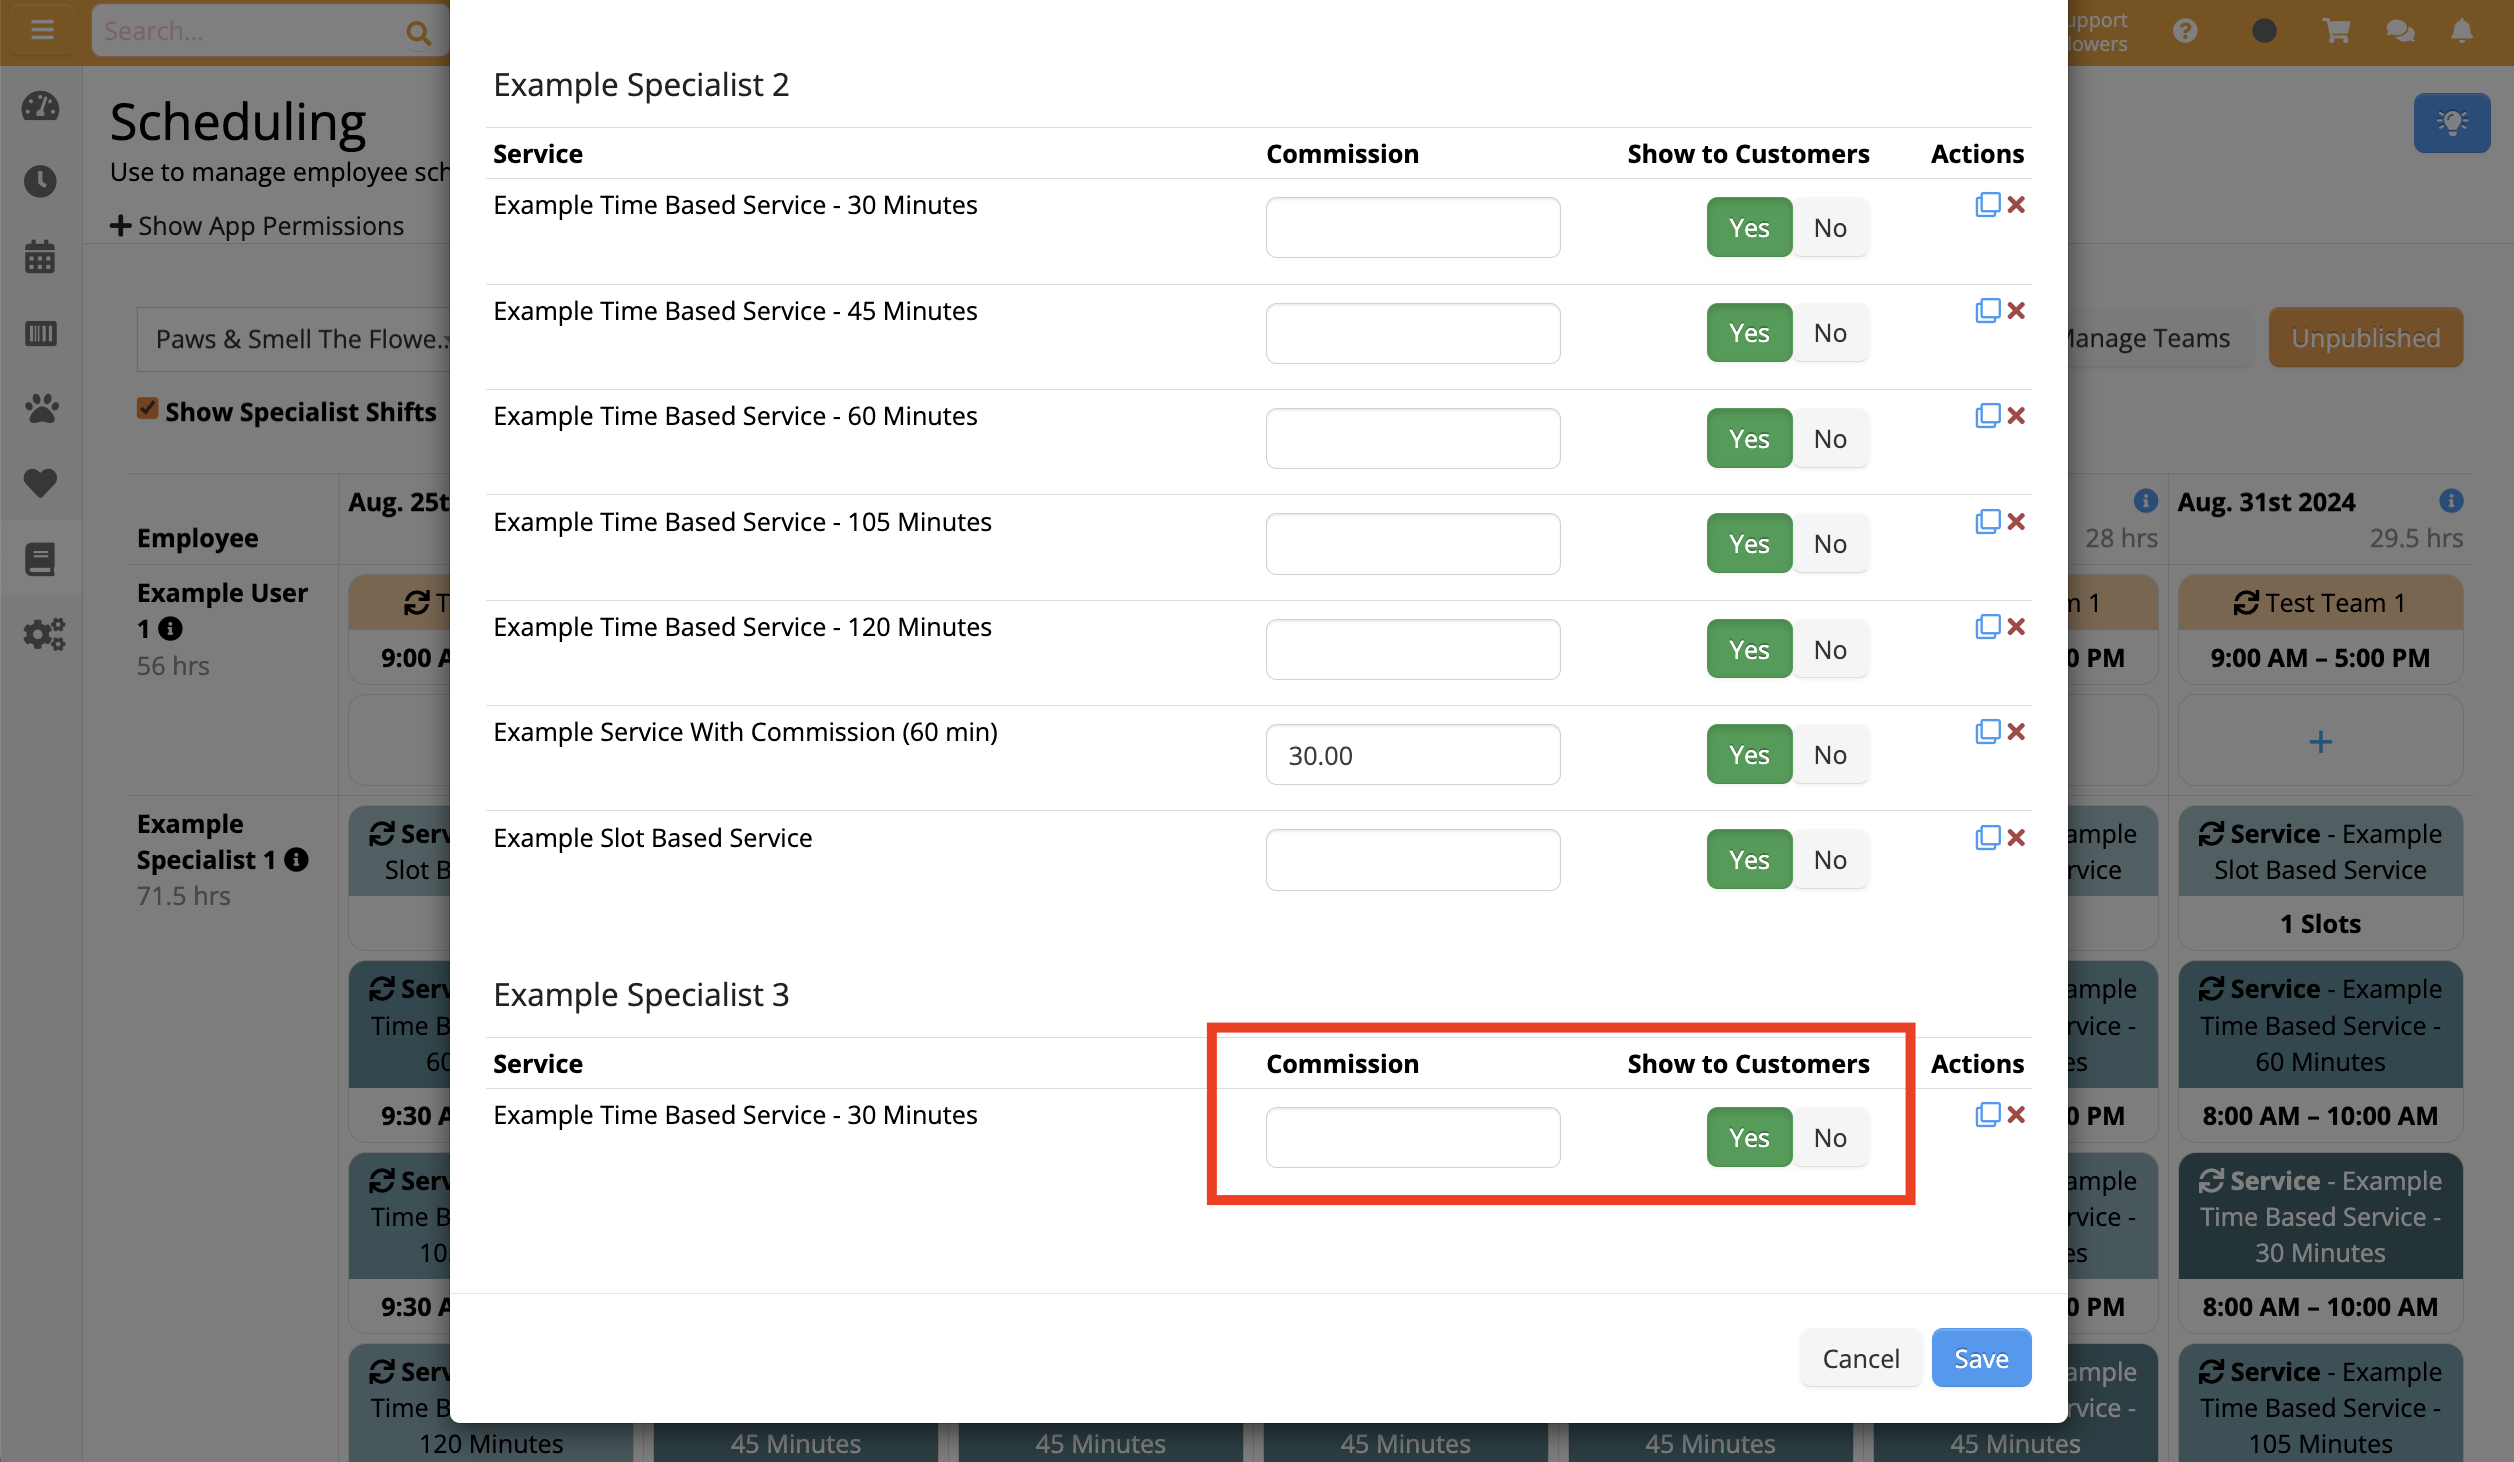Expand Show App Permissions
This screenshot has width=2514, height=1462.
click(257, 226)
